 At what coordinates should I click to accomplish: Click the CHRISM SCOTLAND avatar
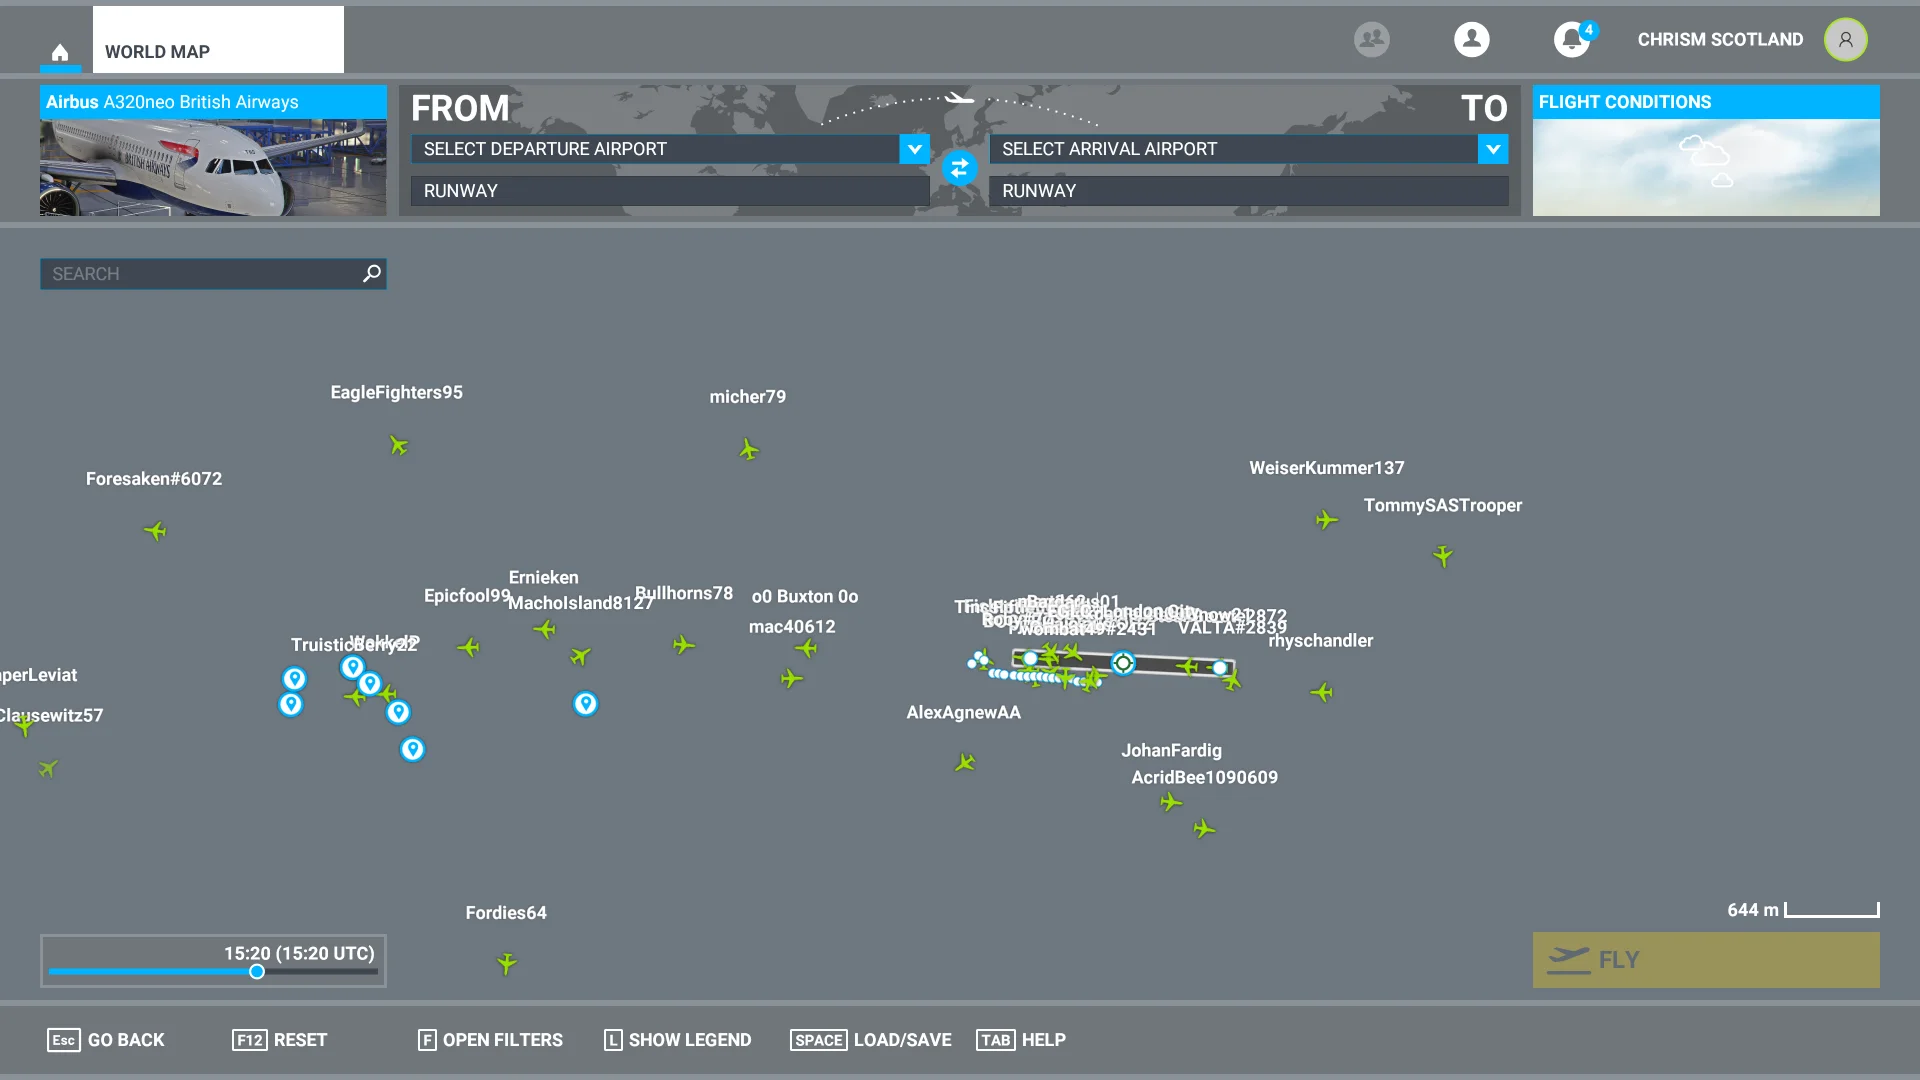coord(1845,39)
